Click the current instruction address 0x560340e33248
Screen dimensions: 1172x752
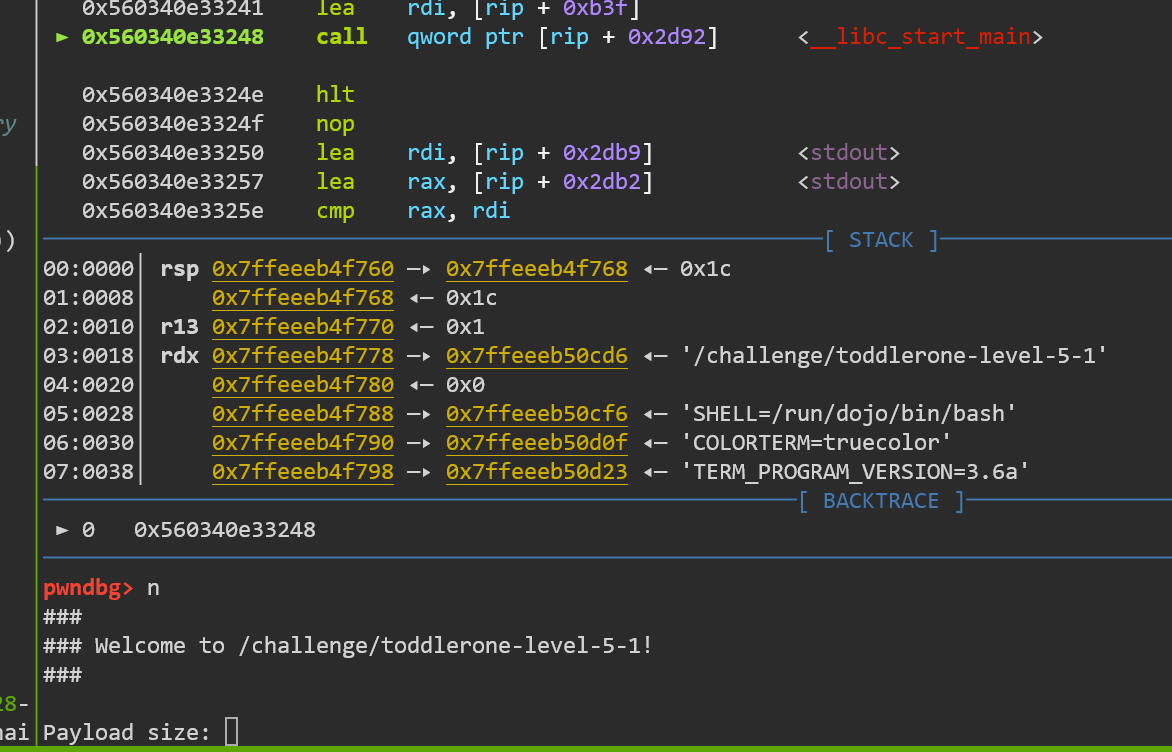[x=173, y=37]
